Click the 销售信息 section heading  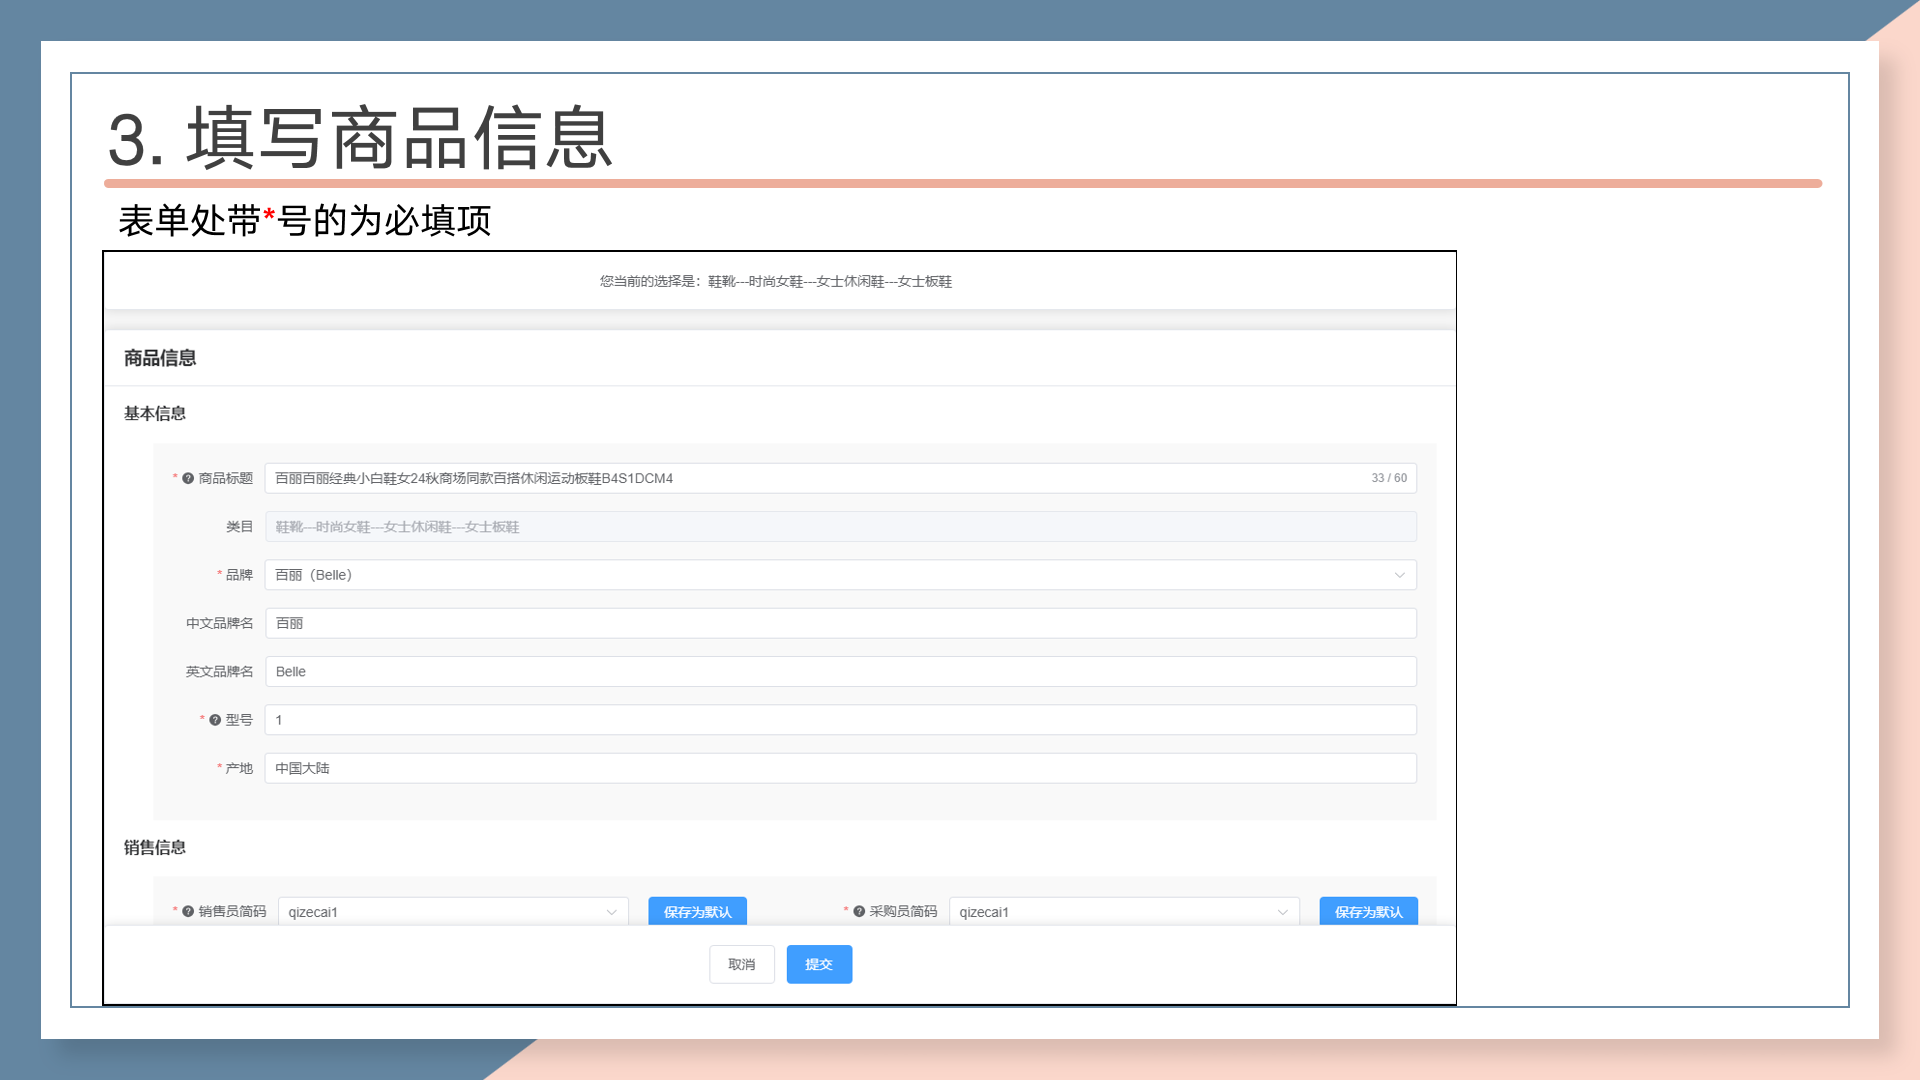[x=155, y=847]
